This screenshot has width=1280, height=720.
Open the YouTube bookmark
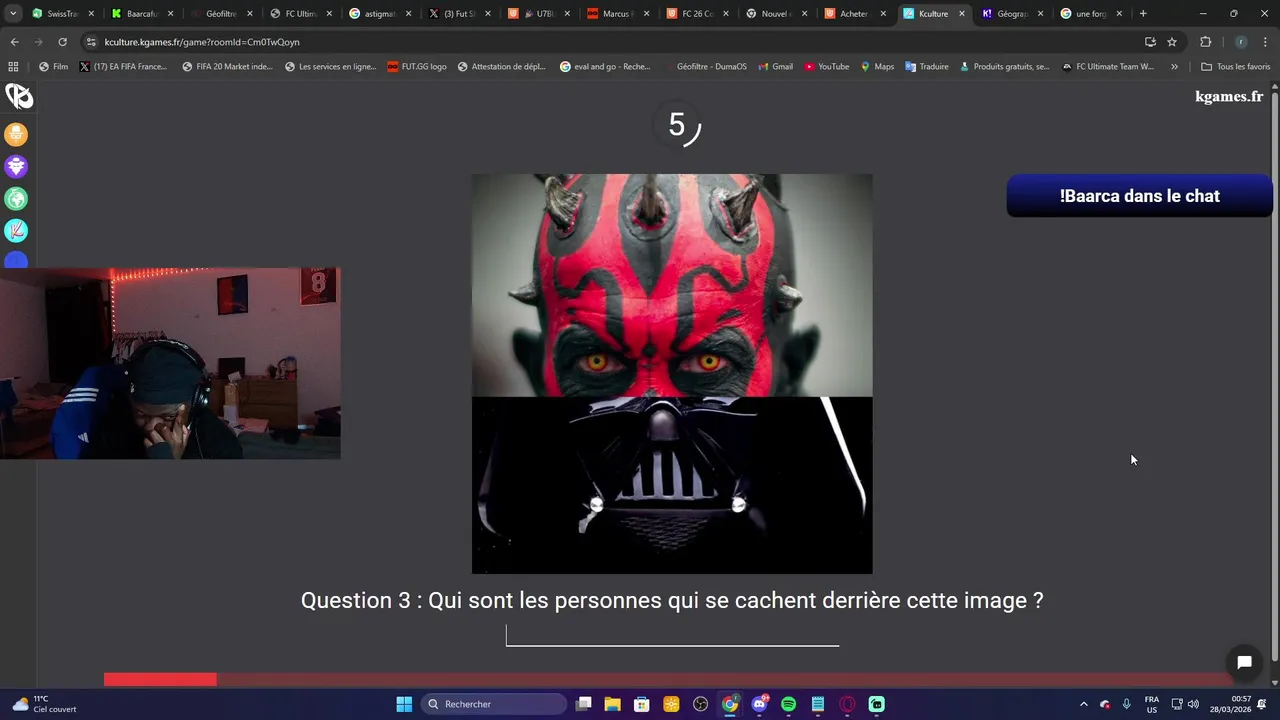click(x=826, y=67)
